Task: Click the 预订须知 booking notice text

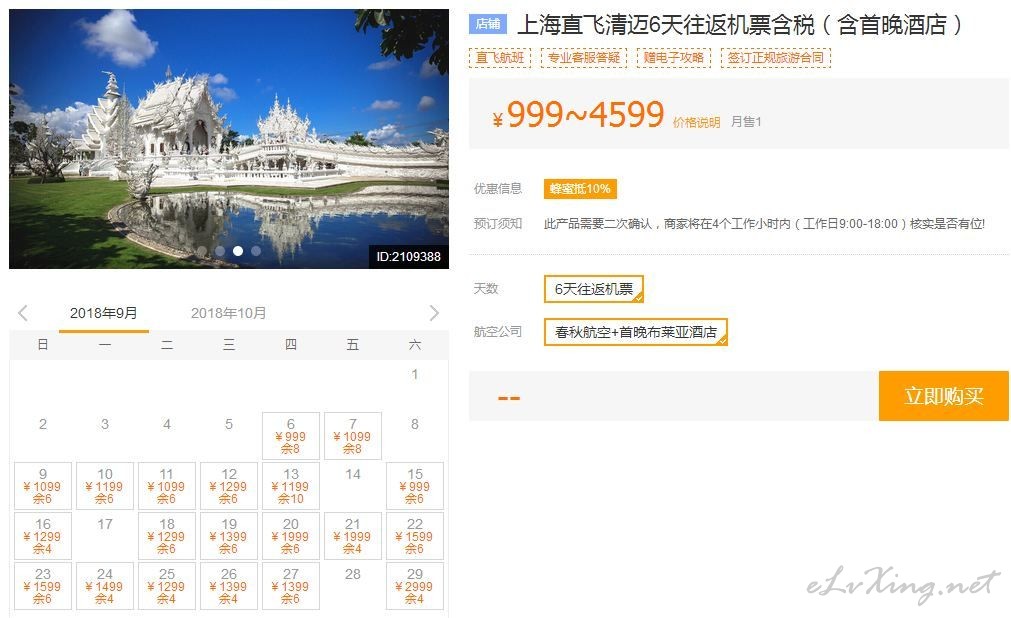Action: [498, 224]
